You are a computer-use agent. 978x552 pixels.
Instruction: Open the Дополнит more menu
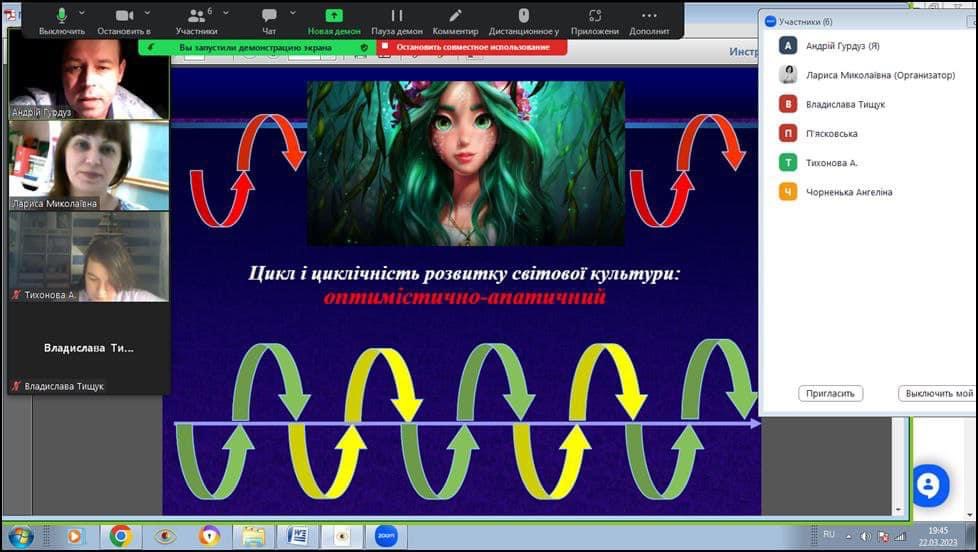click(649, 21)
